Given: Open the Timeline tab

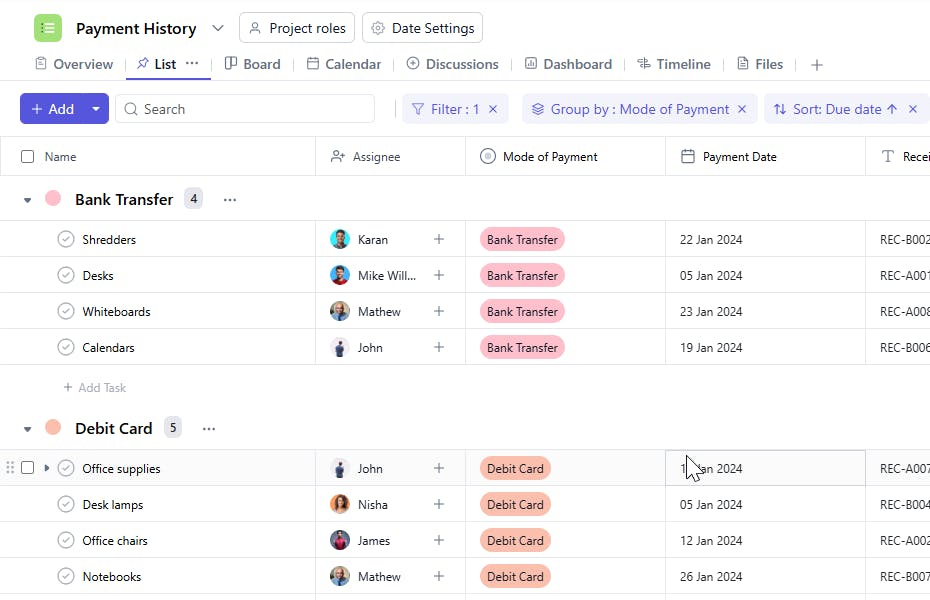Looking at the screenshot, I should [x=674, y=64].
